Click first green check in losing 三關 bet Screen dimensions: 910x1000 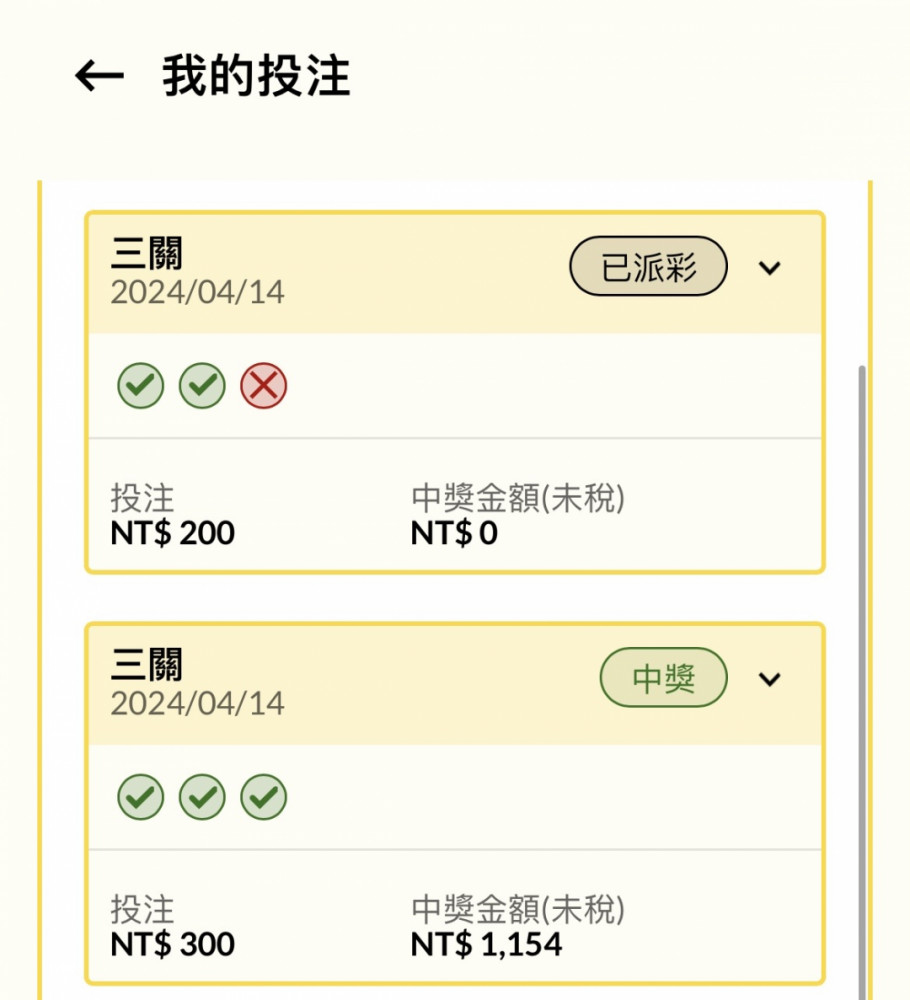click(x=140, y=386)
